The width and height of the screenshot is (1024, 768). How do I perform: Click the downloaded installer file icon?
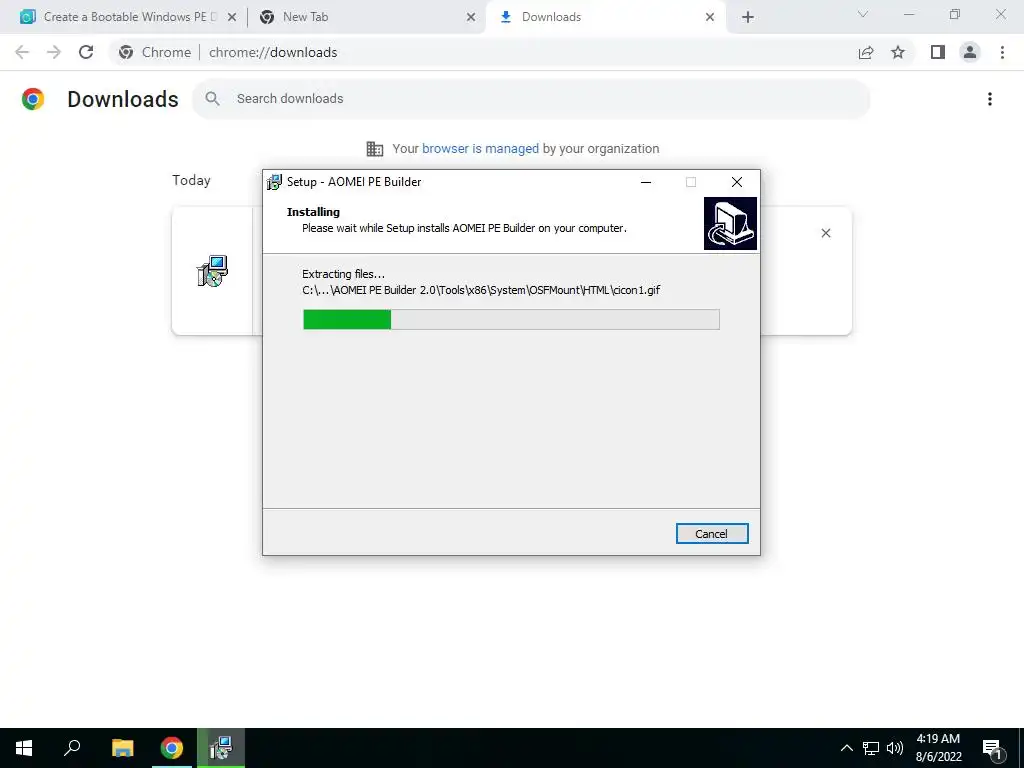coord(212,271)
